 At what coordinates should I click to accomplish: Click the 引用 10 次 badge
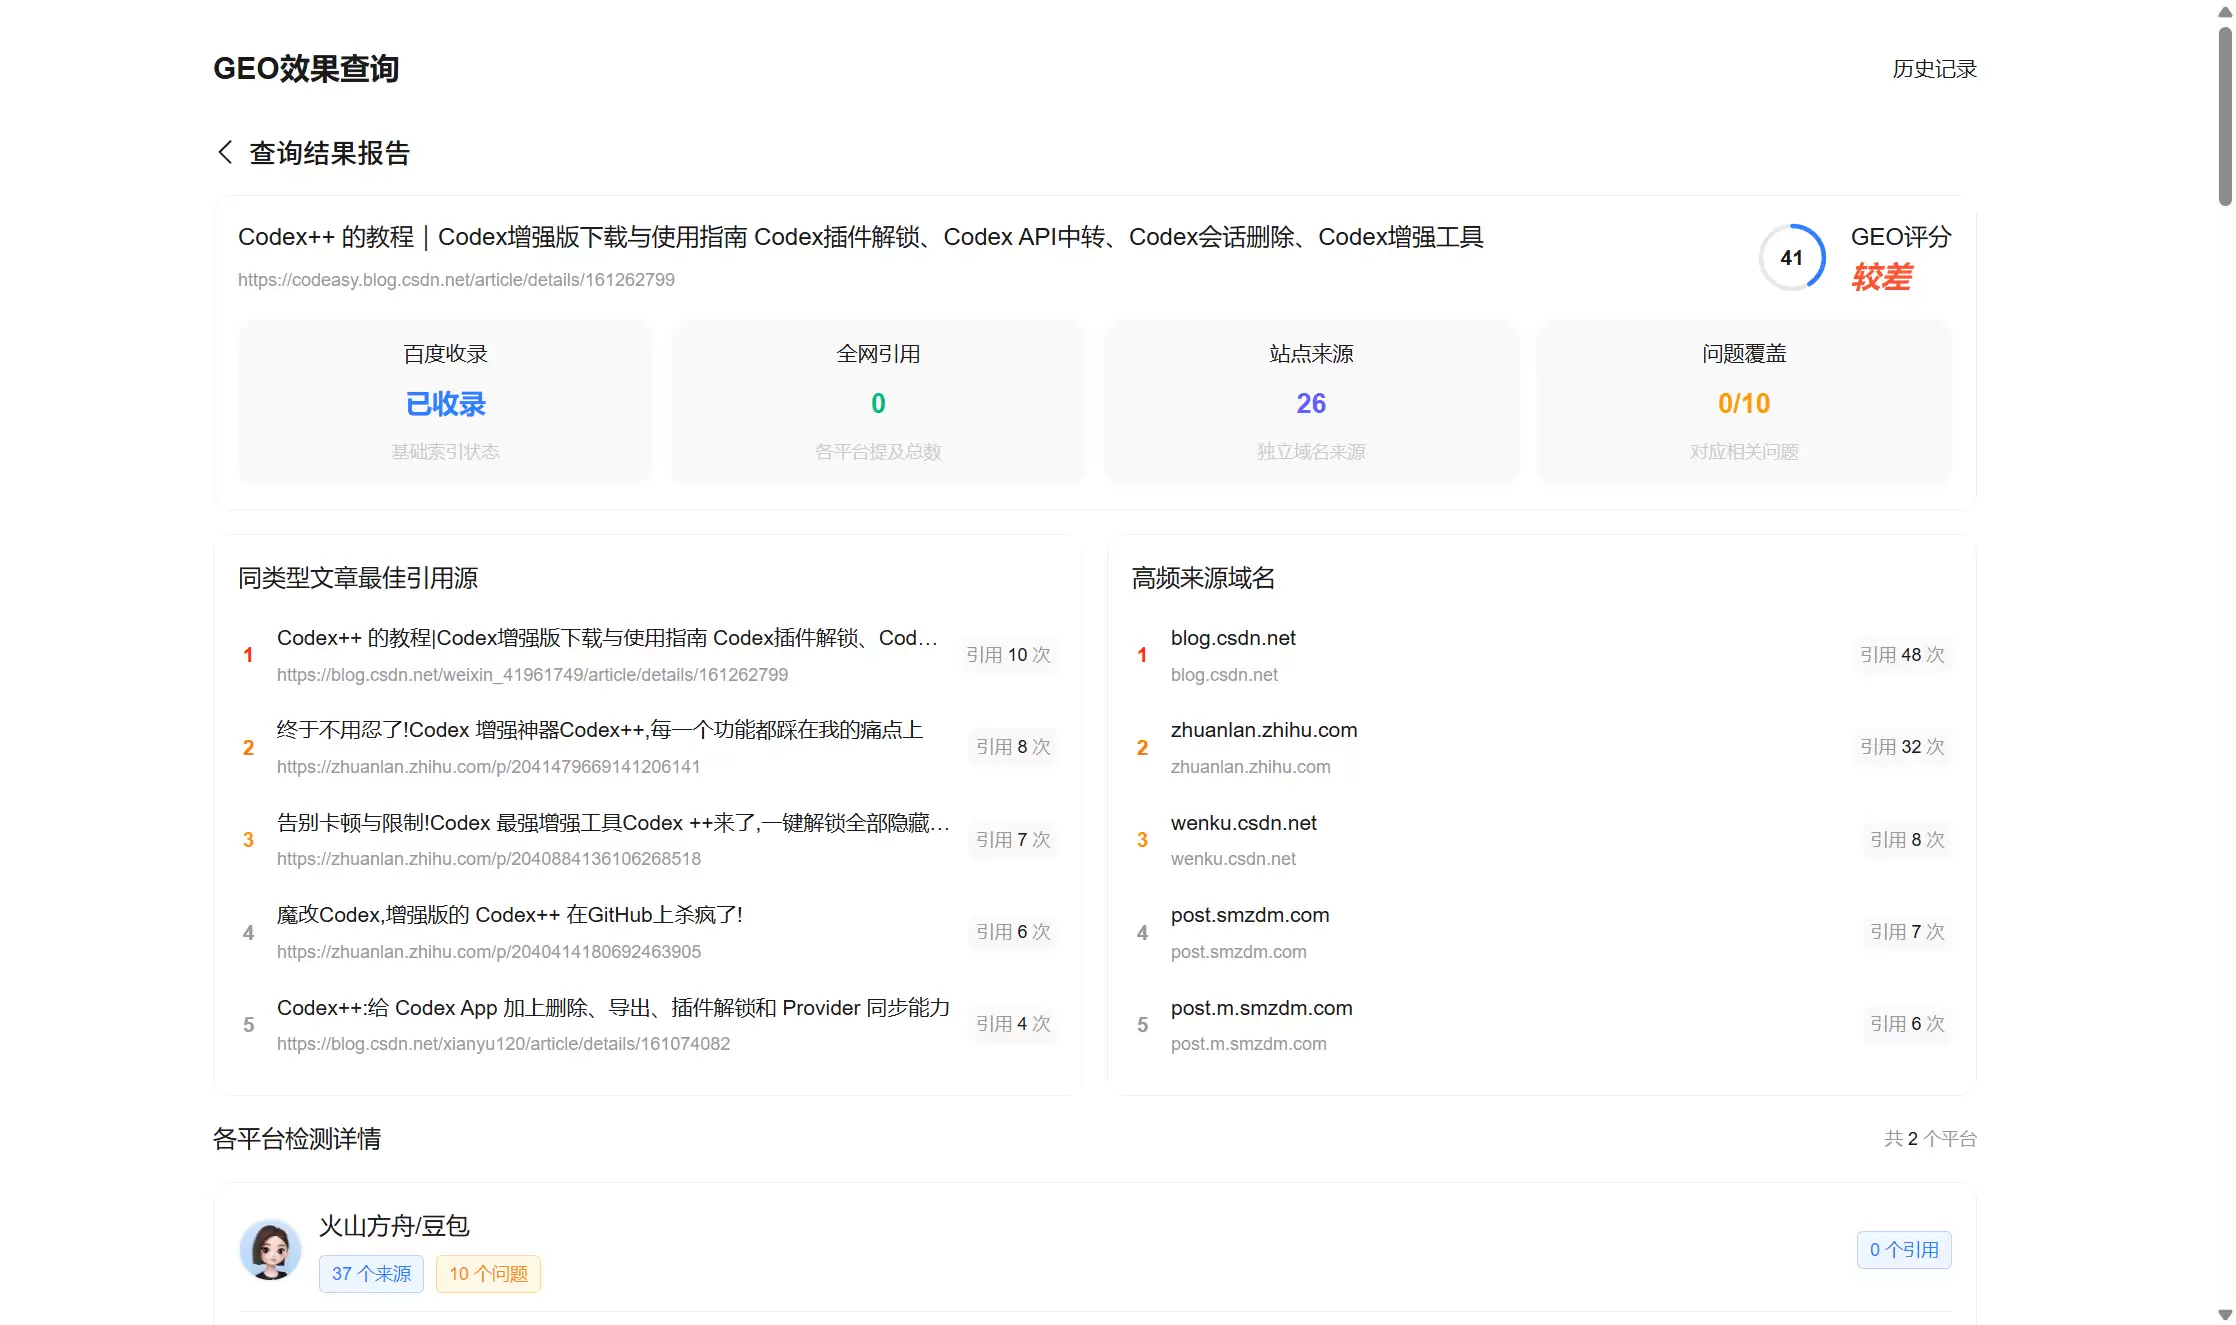1008,655
